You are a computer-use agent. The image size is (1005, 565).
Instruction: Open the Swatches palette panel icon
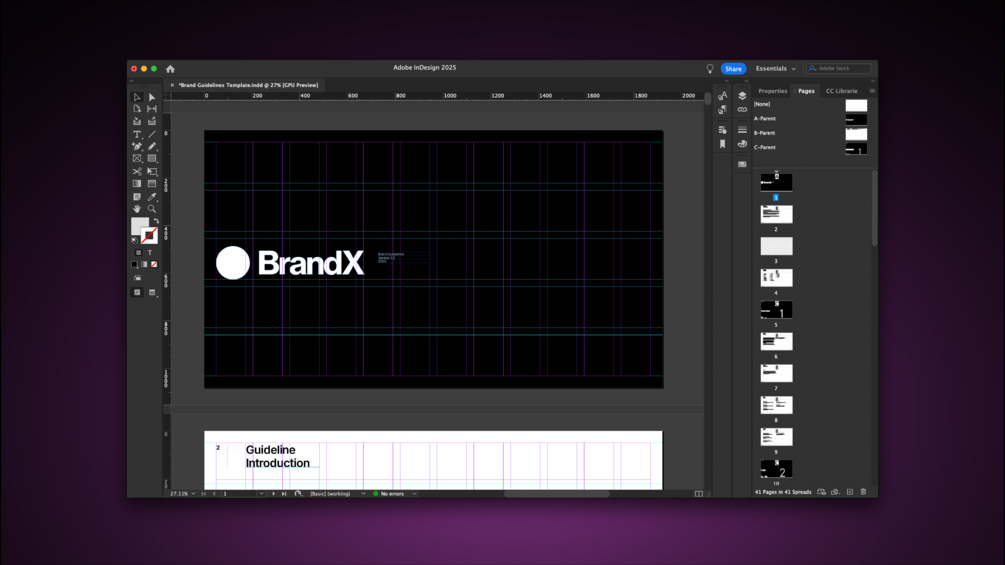point(742,144)
